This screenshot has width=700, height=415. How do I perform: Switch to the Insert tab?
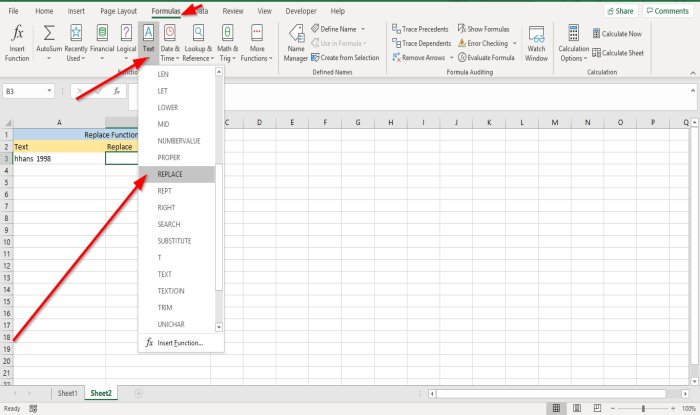[76, 11]
